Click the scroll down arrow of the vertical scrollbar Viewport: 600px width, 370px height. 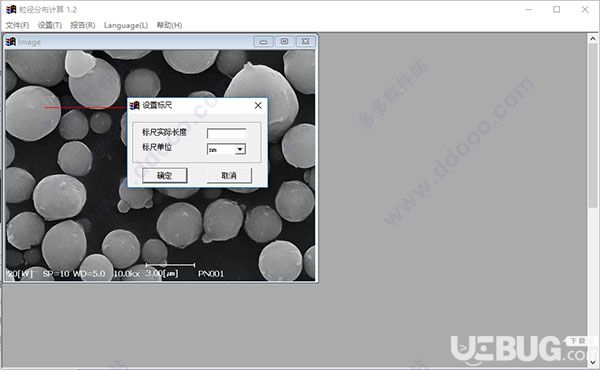[593, 362]
